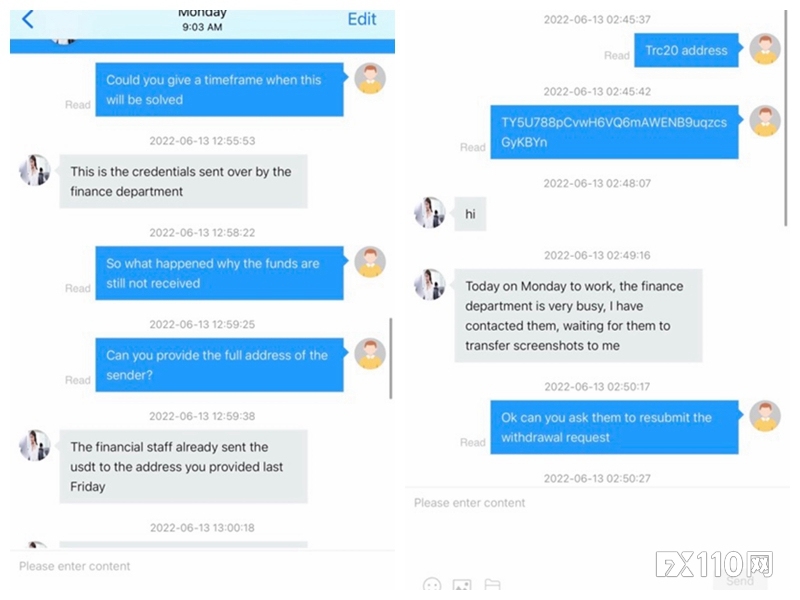This screenshot has height=600, width=800.
Task: Click the left chat's vertical scrollbar
Action: [391, 358]
